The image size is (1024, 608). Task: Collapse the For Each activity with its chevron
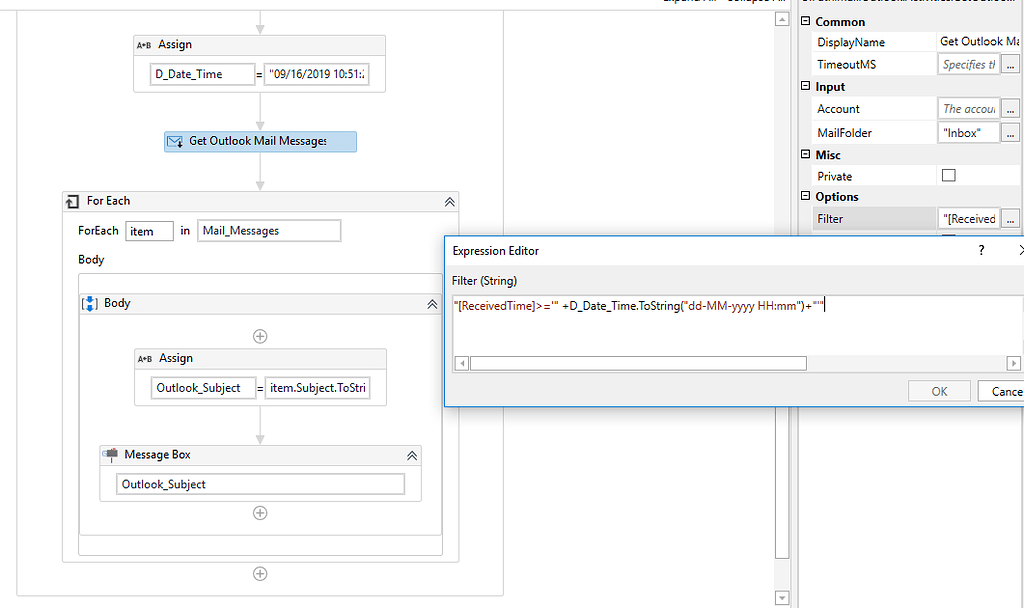448,201
